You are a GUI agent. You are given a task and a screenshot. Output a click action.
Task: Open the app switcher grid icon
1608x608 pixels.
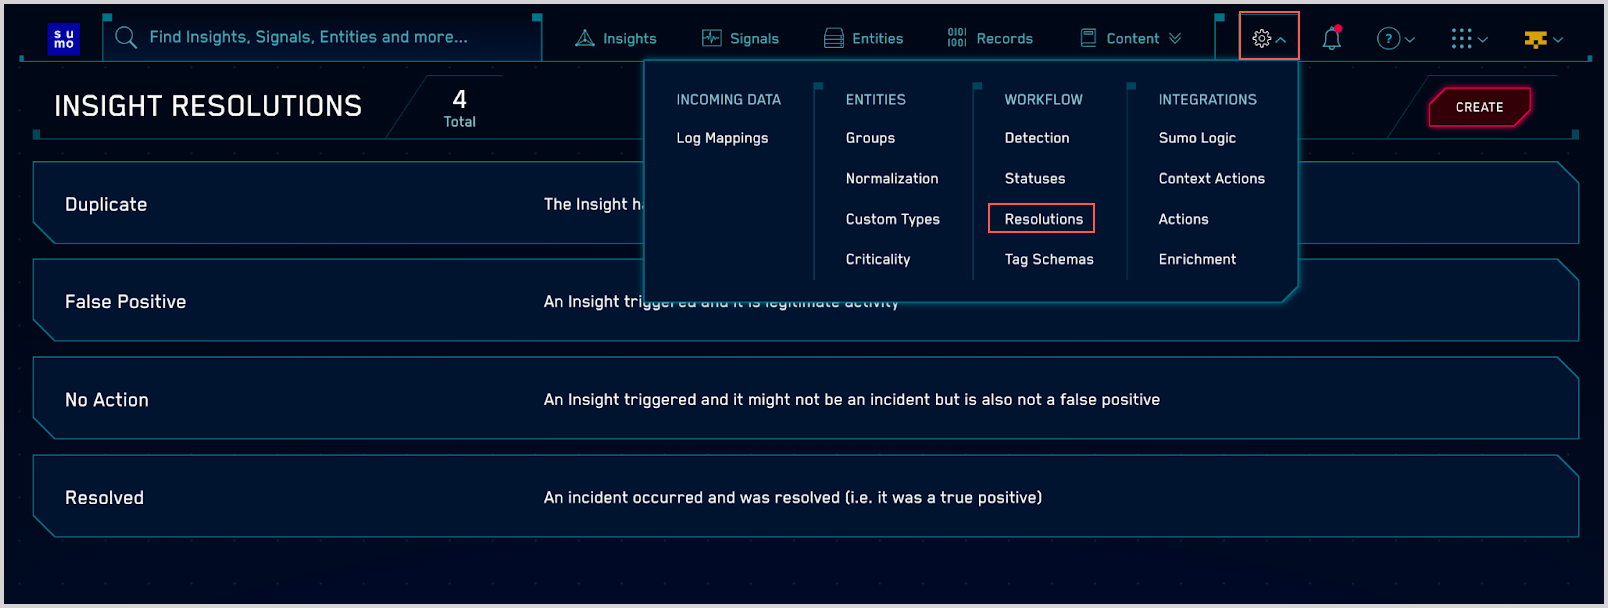(1468, 39)
